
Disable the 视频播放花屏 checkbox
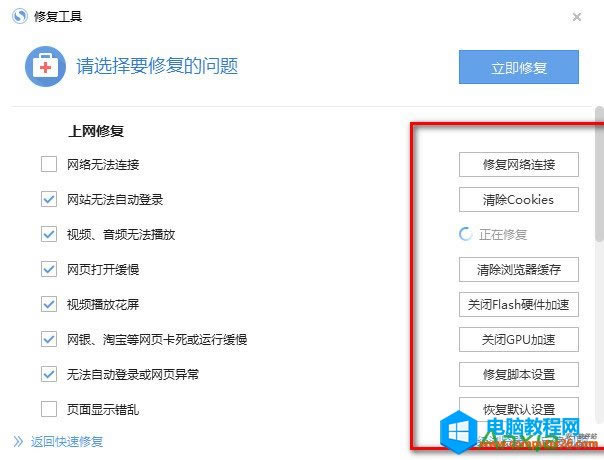(x=49, y=304)
